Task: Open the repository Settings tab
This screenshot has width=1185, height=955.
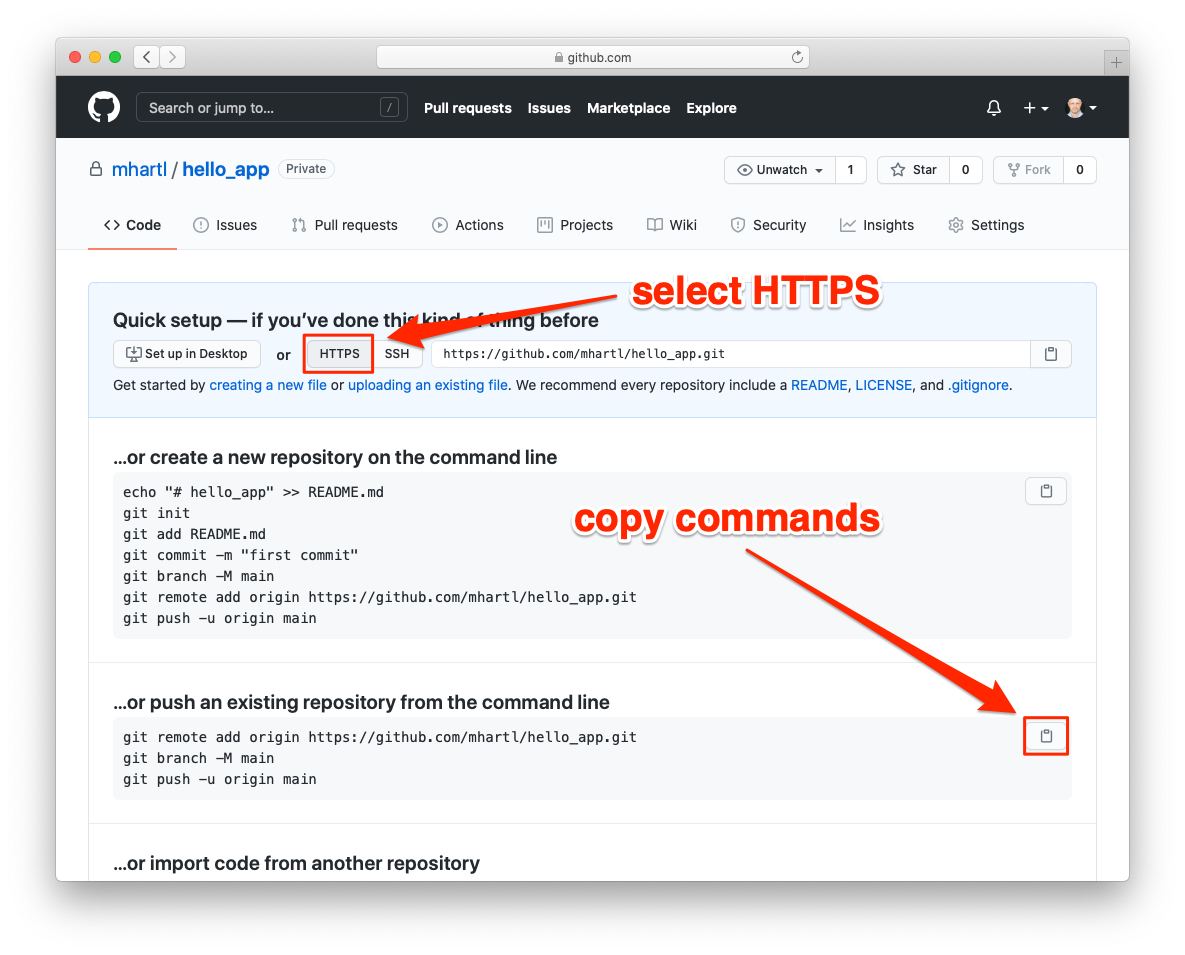Action: [985, 225]
